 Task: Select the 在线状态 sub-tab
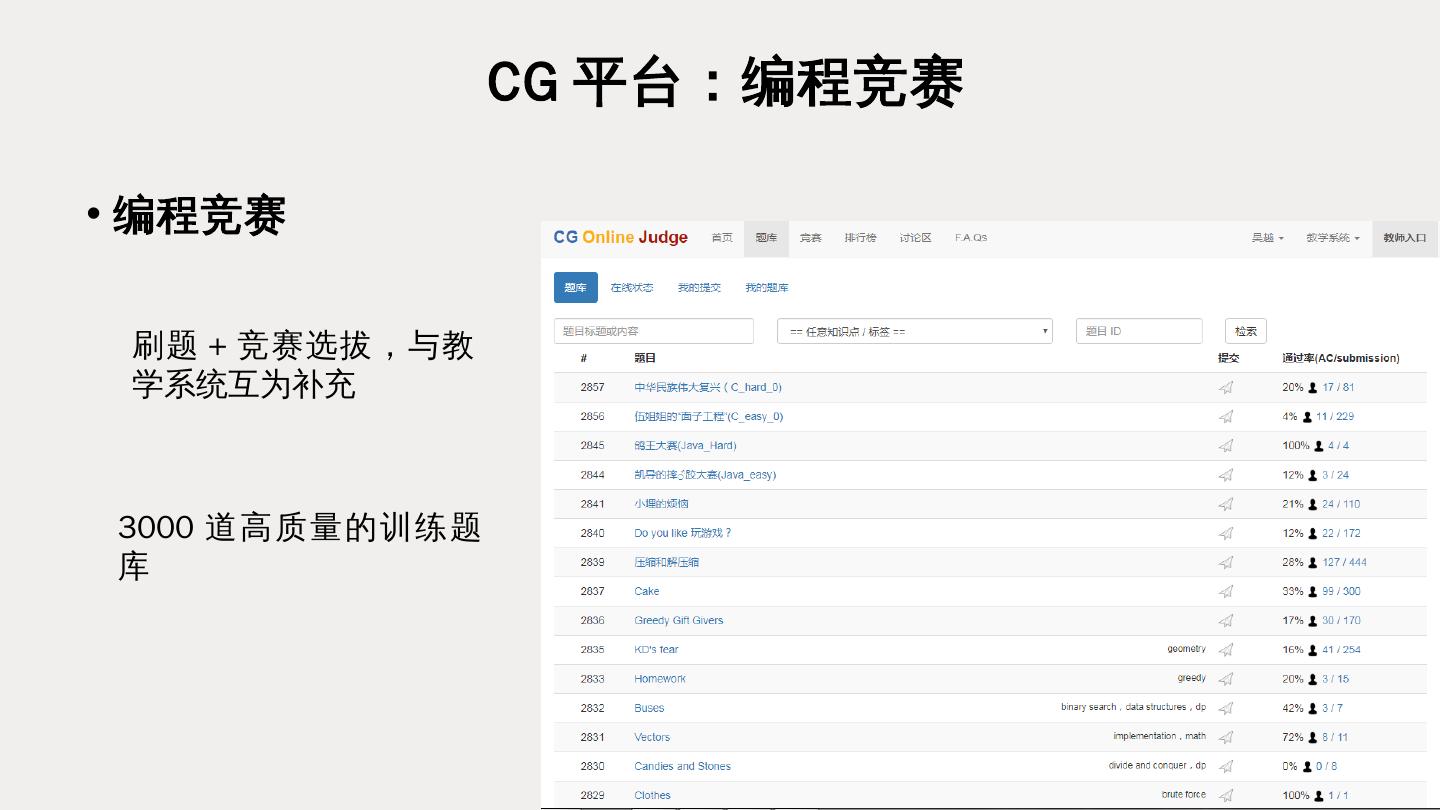tap(632, 288)
